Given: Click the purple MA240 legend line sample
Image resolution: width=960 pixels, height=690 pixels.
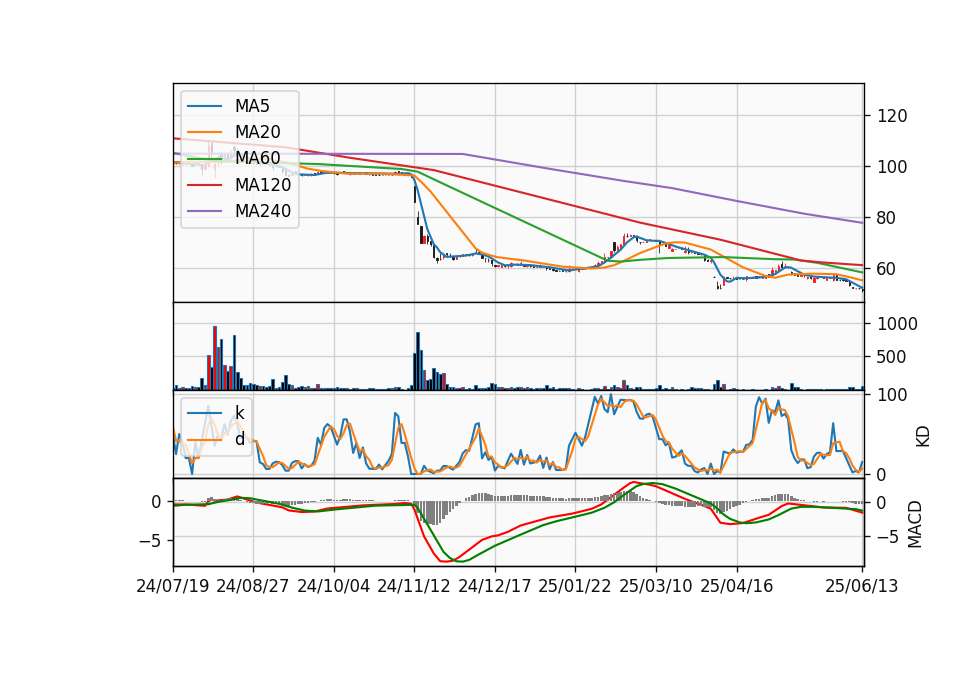Looking at the screenshot, I should coord(204,211).
